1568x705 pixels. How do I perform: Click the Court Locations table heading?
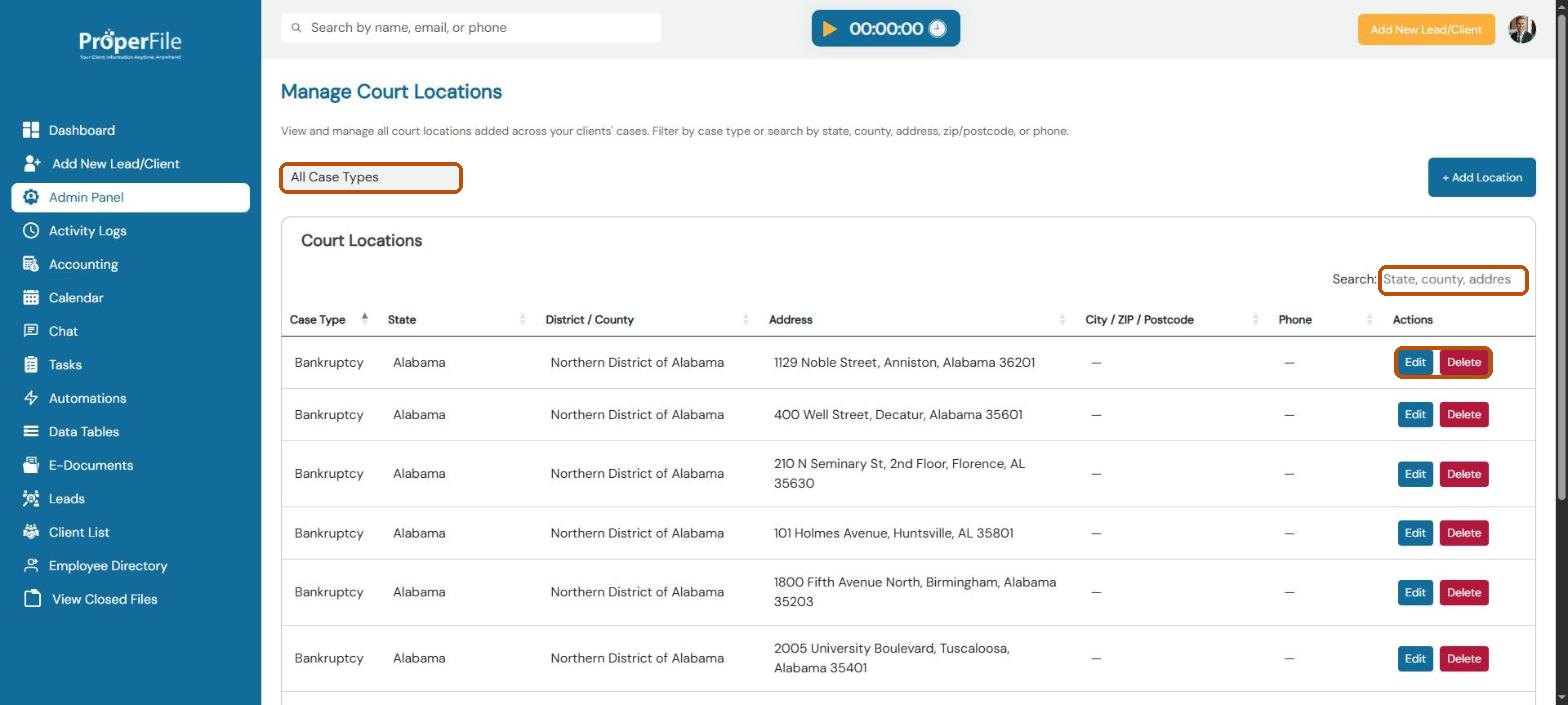tap(361, 240)
